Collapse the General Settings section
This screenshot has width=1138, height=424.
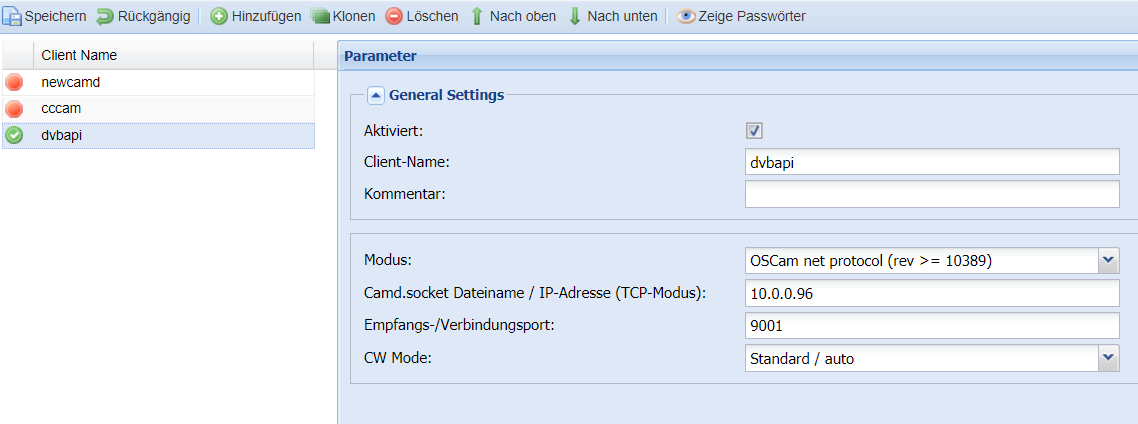pos(375,95)
